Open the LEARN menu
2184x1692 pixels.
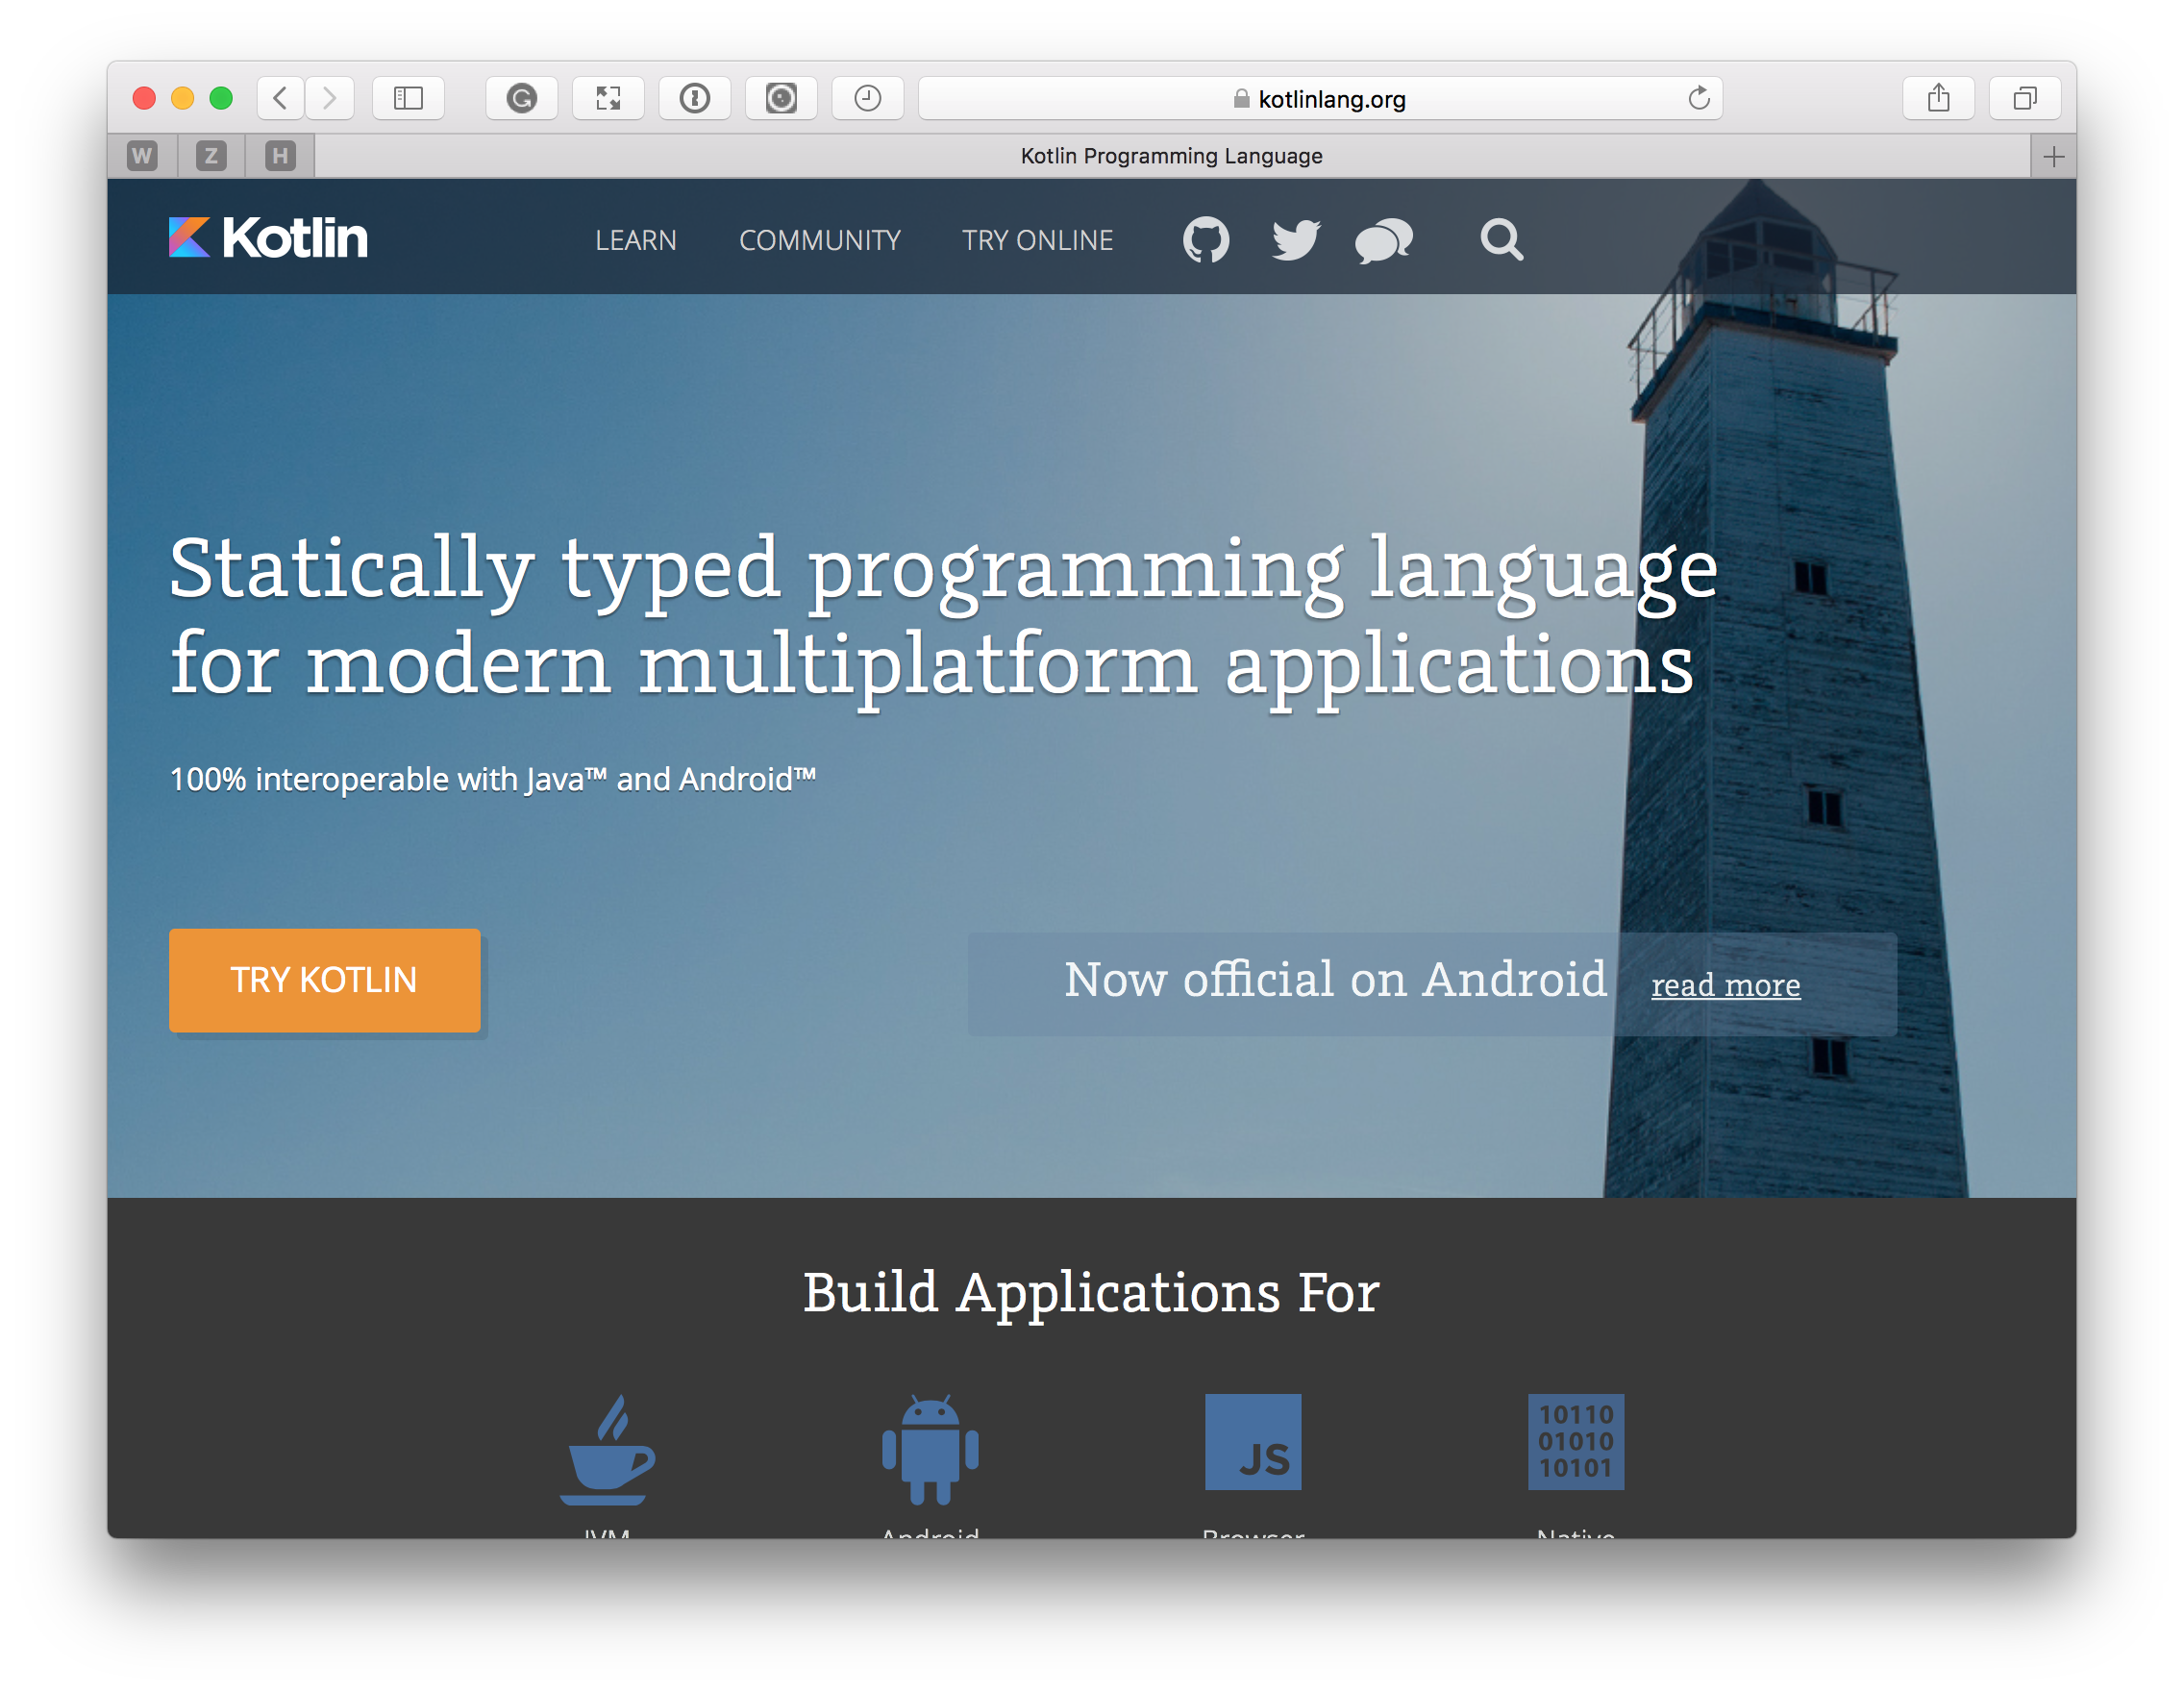pyautogui.click(x=636, y=240)
